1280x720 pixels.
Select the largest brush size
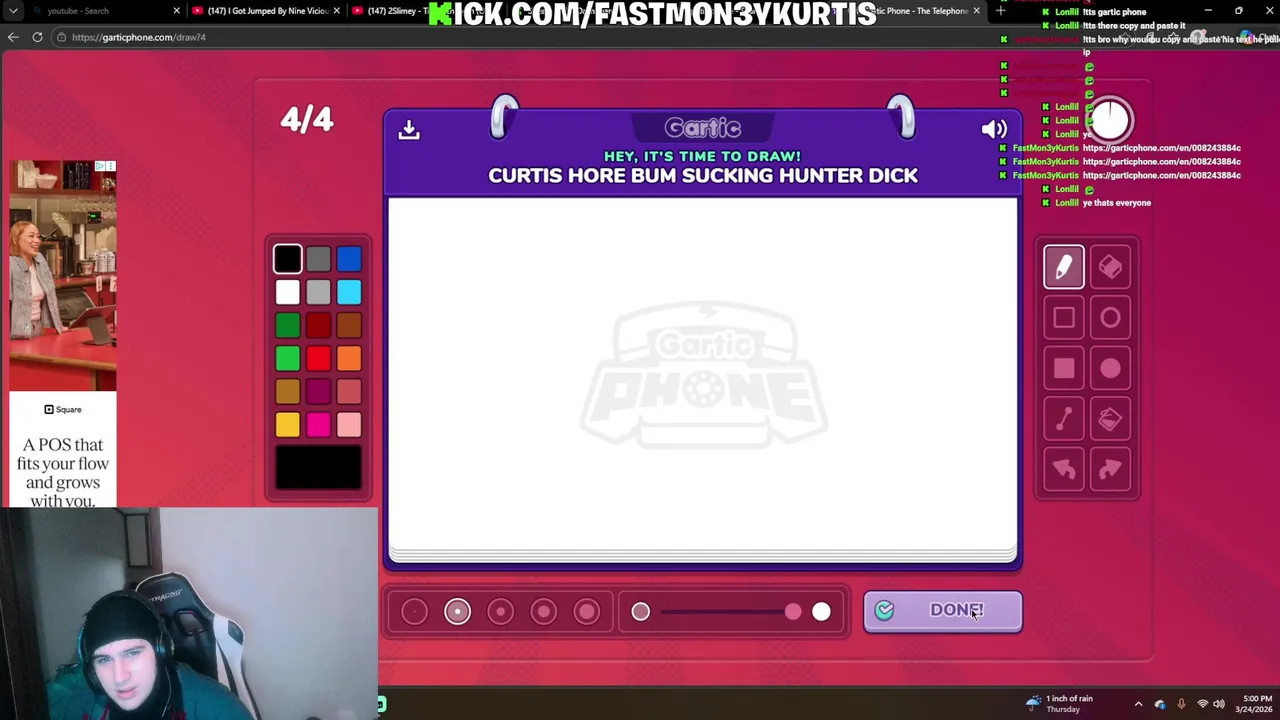587,611
